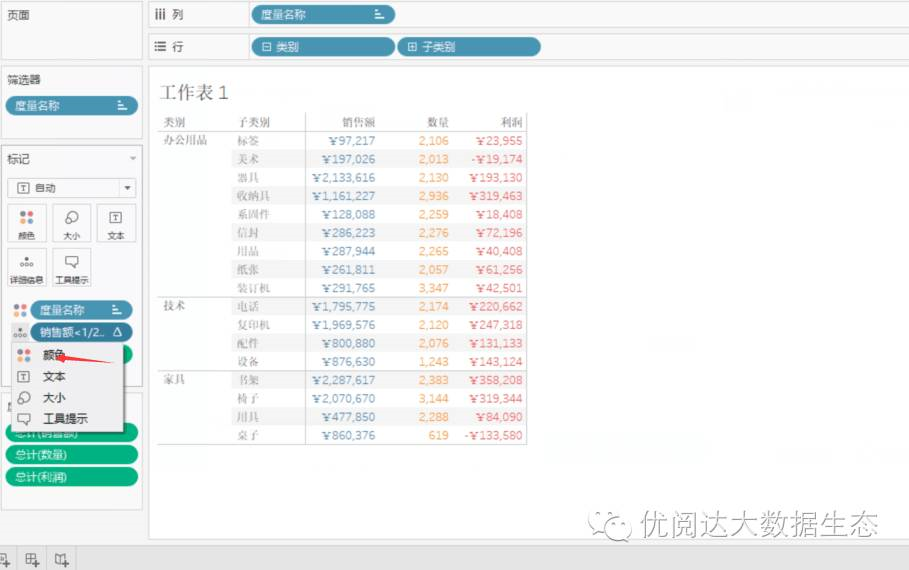Click the delta icon on 销售额 marks pill
The height and width of the screenshot is (570, 909).
118,332
